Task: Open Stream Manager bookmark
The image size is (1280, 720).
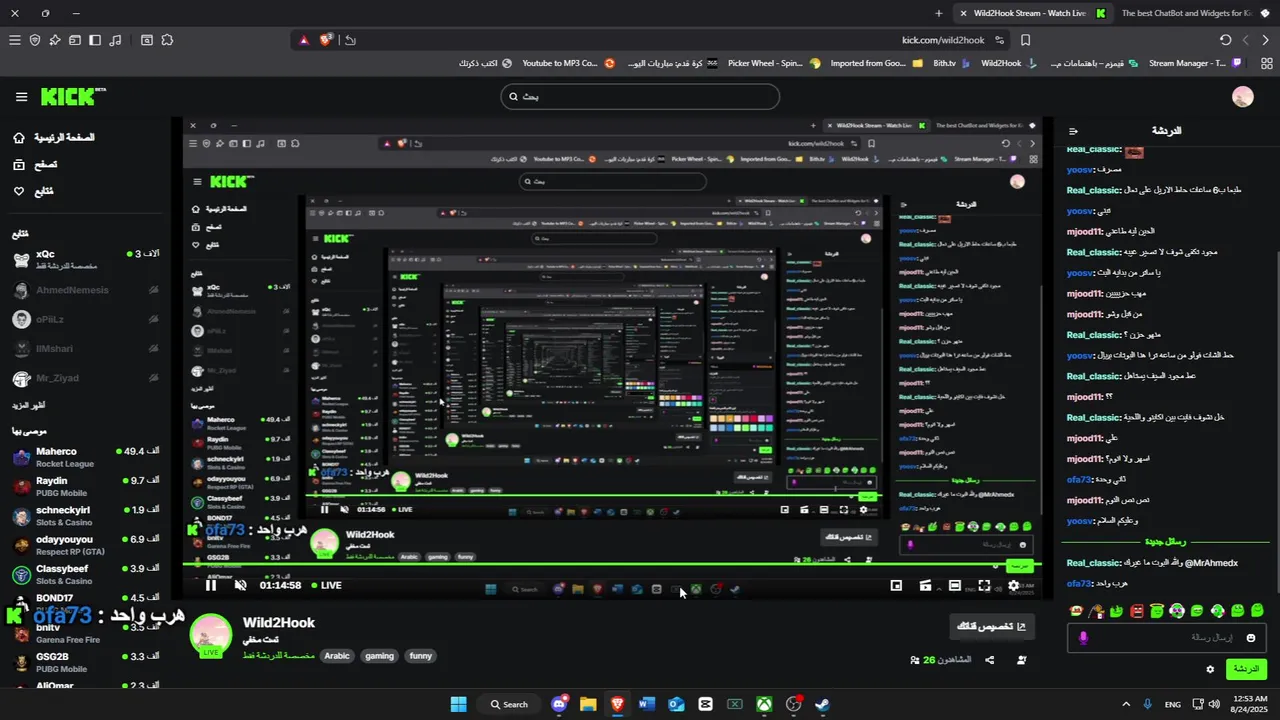Action: [1195, 63]
